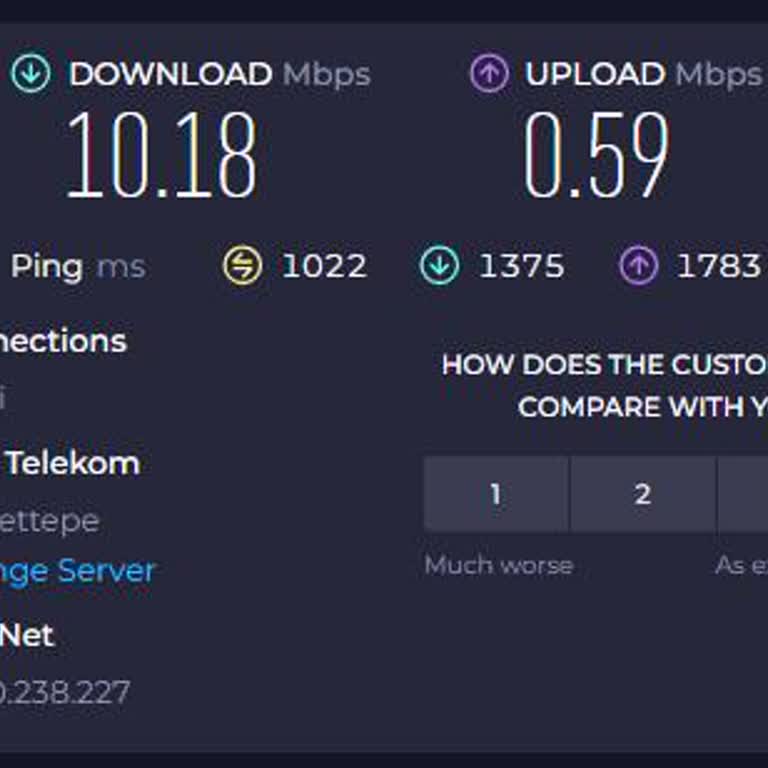
Task: Click the purple upload ping icon
Action: pyautogui.click(x=637, y=266)
